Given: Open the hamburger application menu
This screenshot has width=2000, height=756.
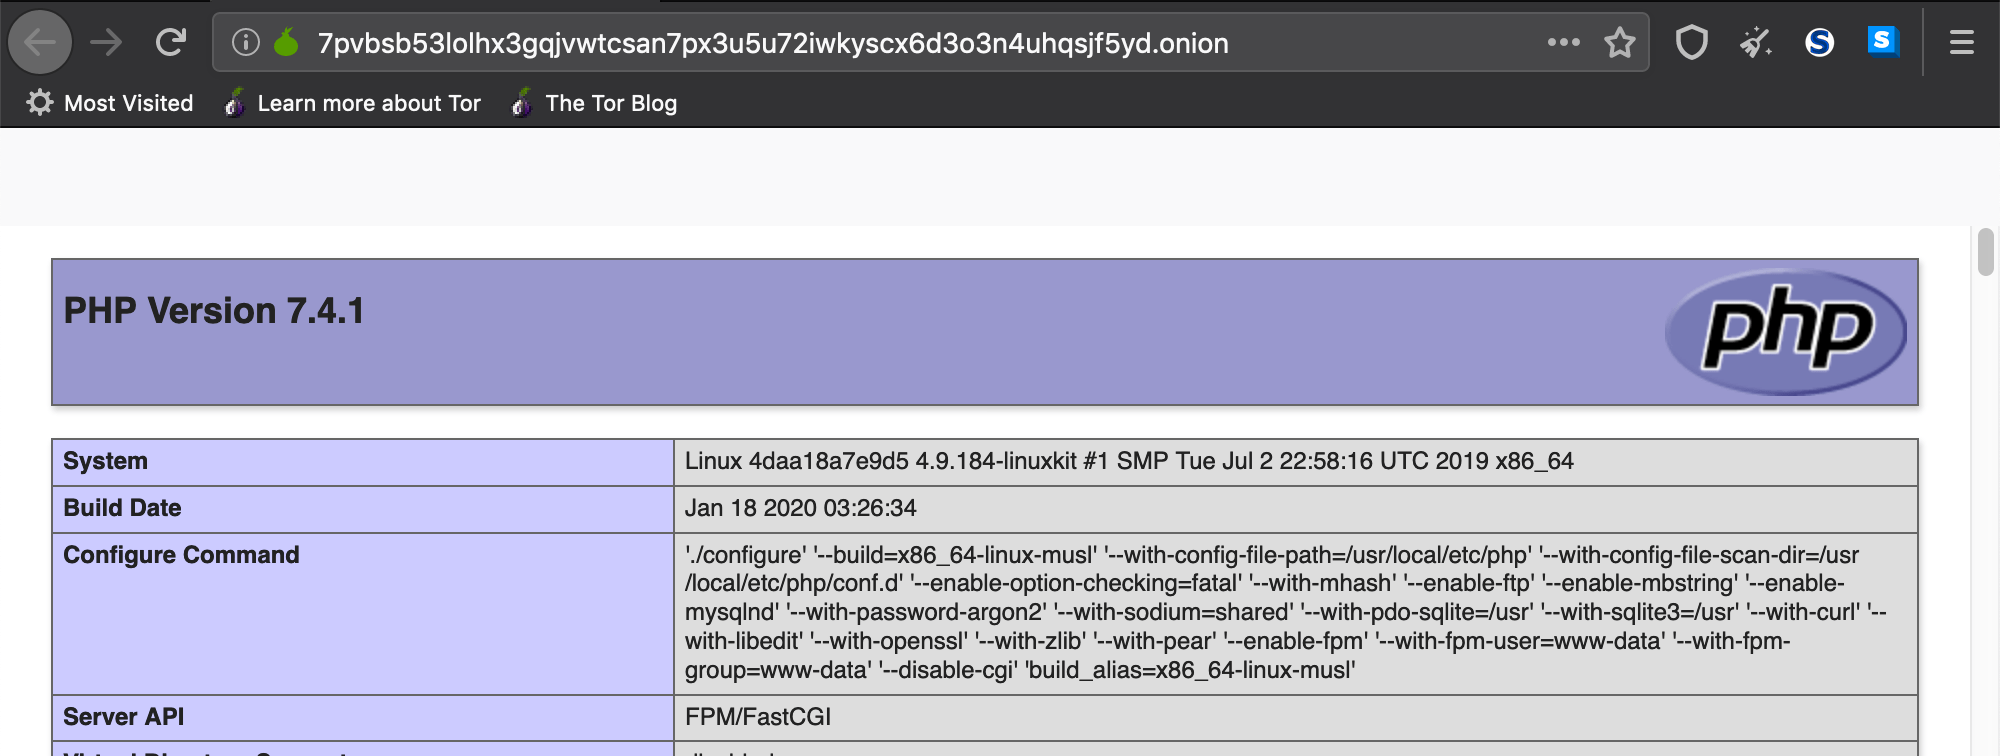Looking at the screenshot, I should coord(1961,43).
